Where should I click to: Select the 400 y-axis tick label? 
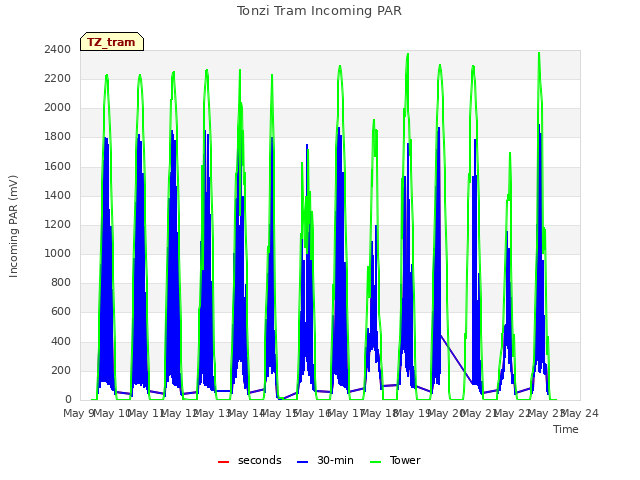point(61,341)
